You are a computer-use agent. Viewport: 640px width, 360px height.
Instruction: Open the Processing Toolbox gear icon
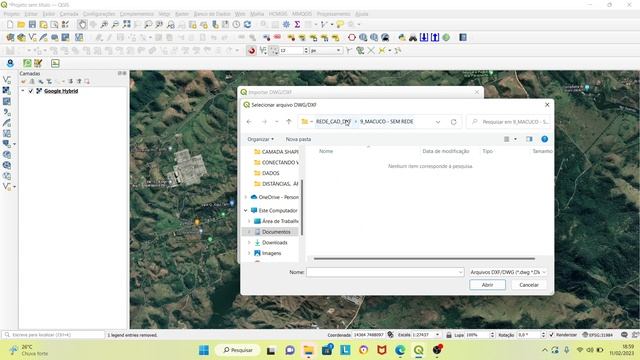(286, 24)
